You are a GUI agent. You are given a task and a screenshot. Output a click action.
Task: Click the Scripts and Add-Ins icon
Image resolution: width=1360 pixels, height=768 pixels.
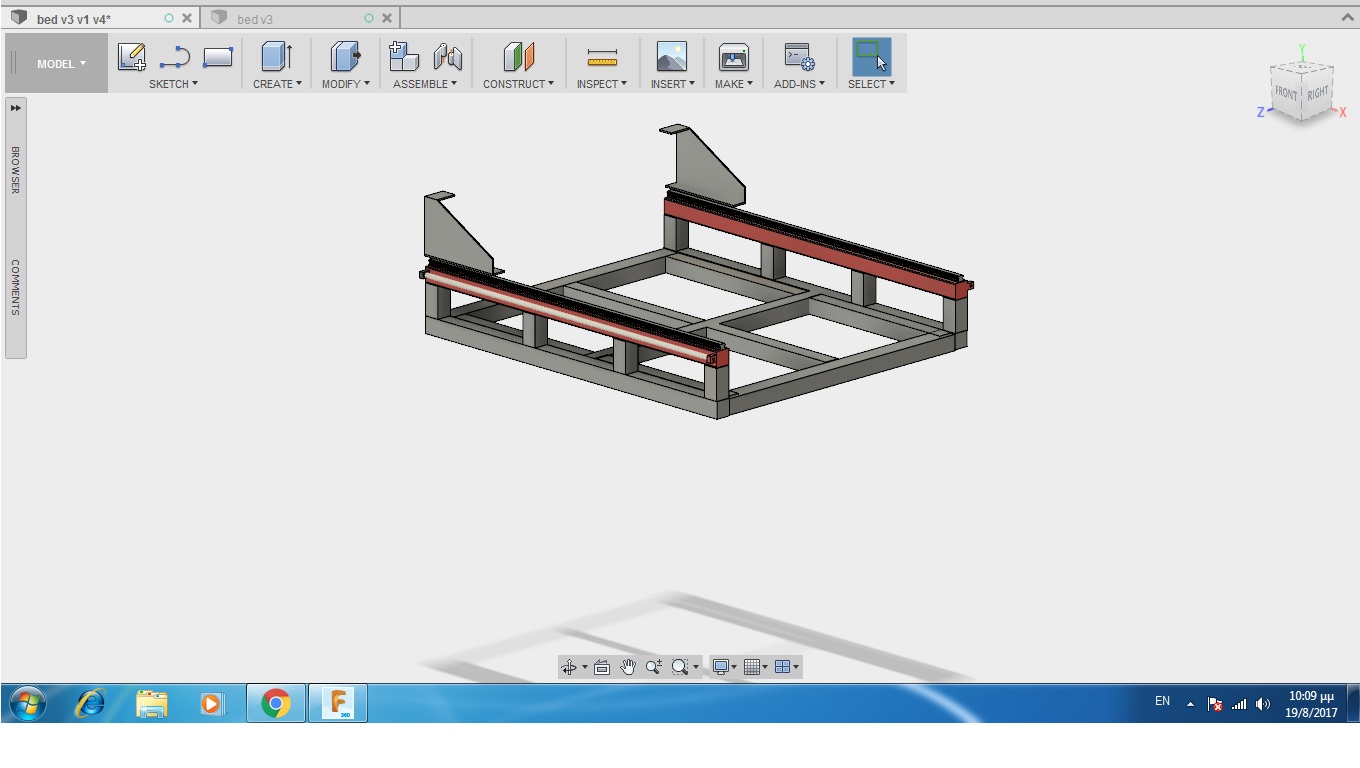click(x=799, y=57)
